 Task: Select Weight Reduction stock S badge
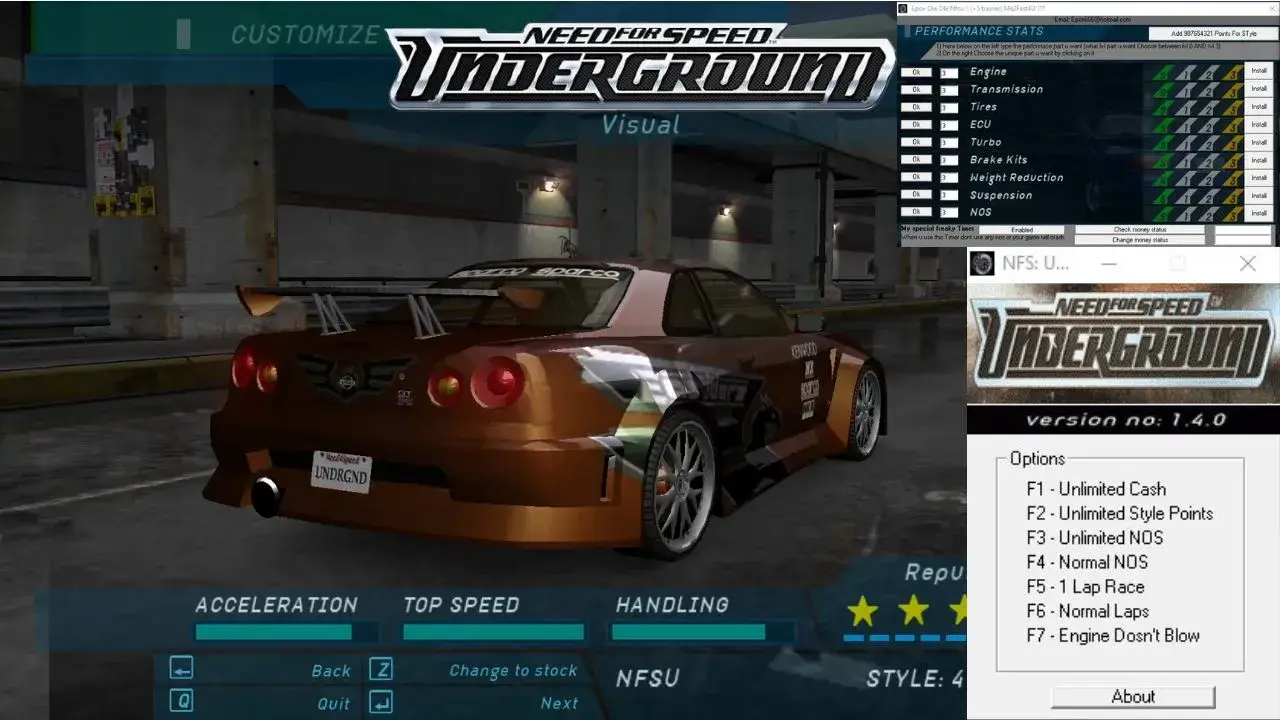1163,178
